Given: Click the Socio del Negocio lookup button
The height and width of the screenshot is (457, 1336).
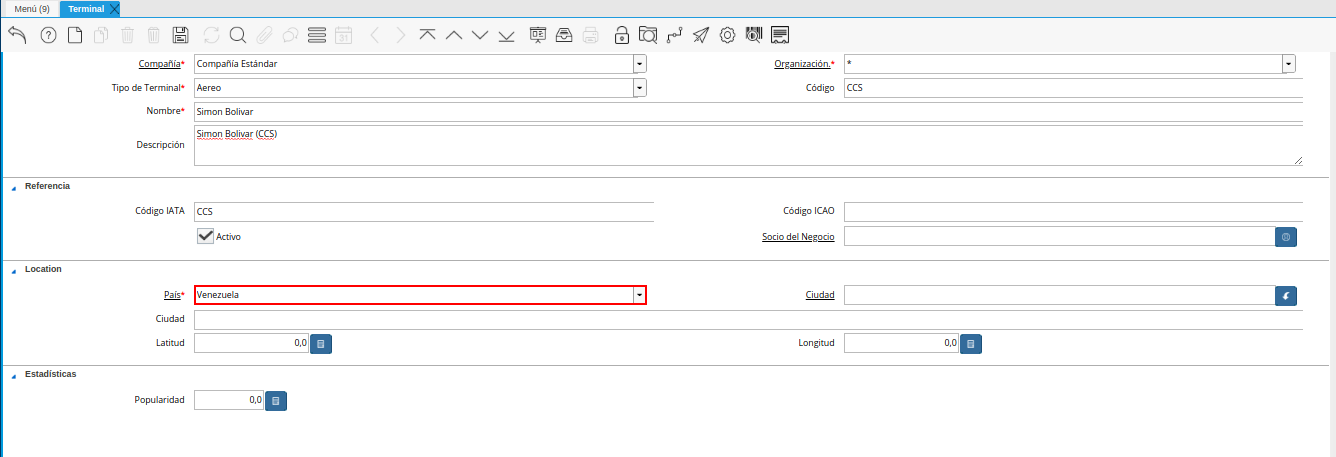Looking at the screenshot, I should [x=1286, y=237].
